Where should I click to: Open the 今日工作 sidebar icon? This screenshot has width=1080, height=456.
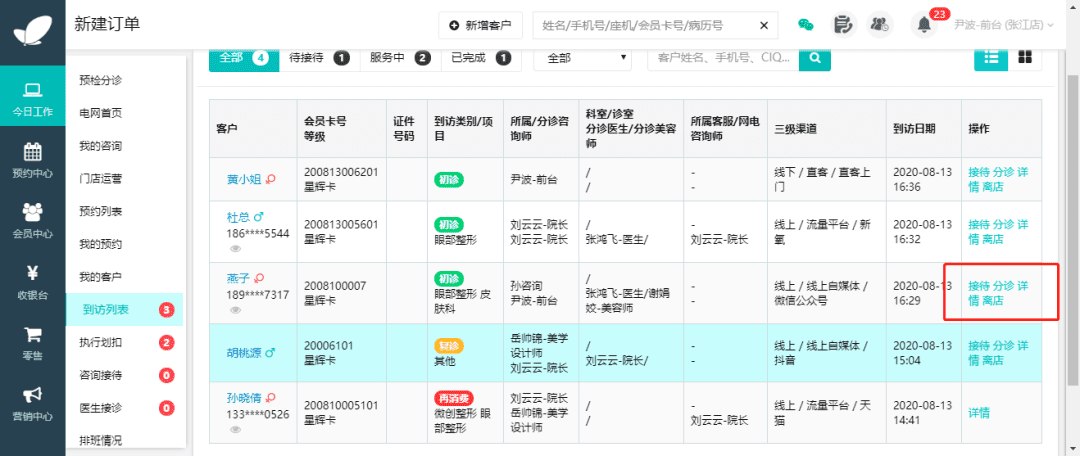(32, 99)
